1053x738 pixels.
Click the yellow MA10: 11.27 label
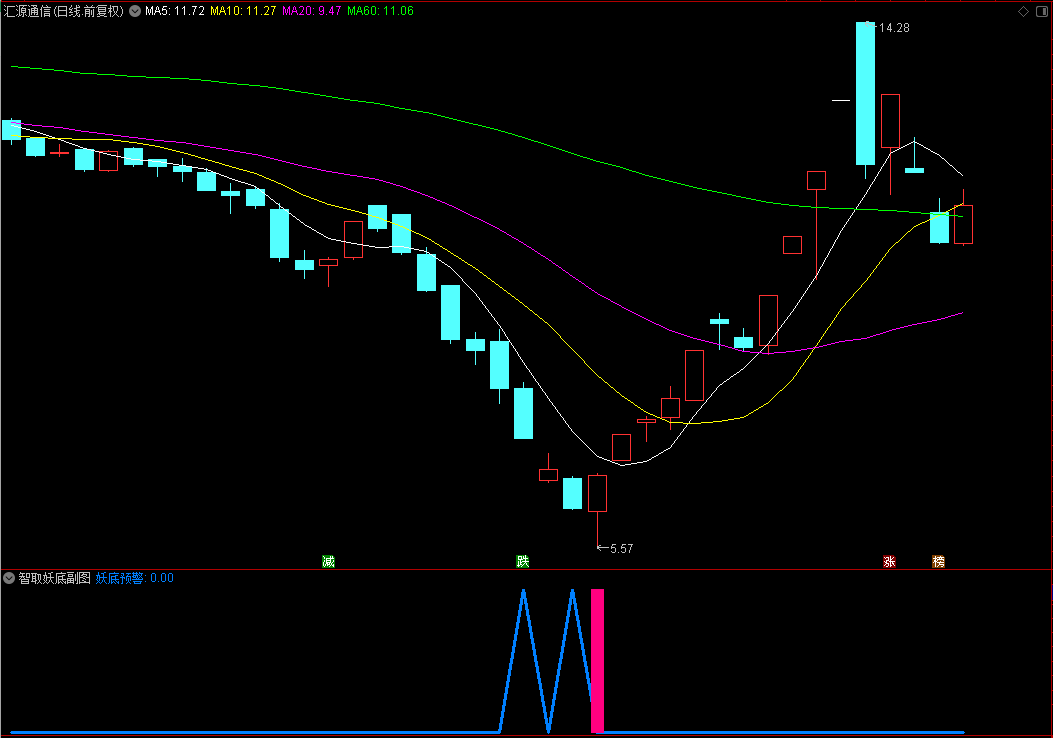[x=243, y=11]
